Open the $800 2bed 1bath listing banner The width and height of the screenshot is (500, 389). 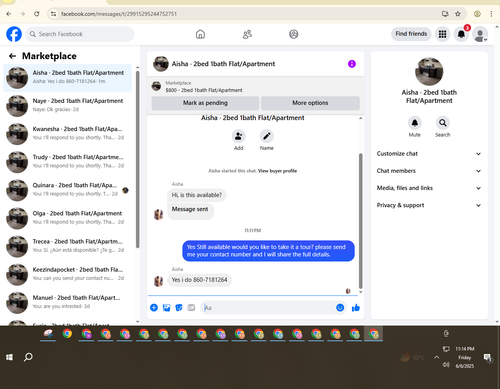[x=256, y=86]
